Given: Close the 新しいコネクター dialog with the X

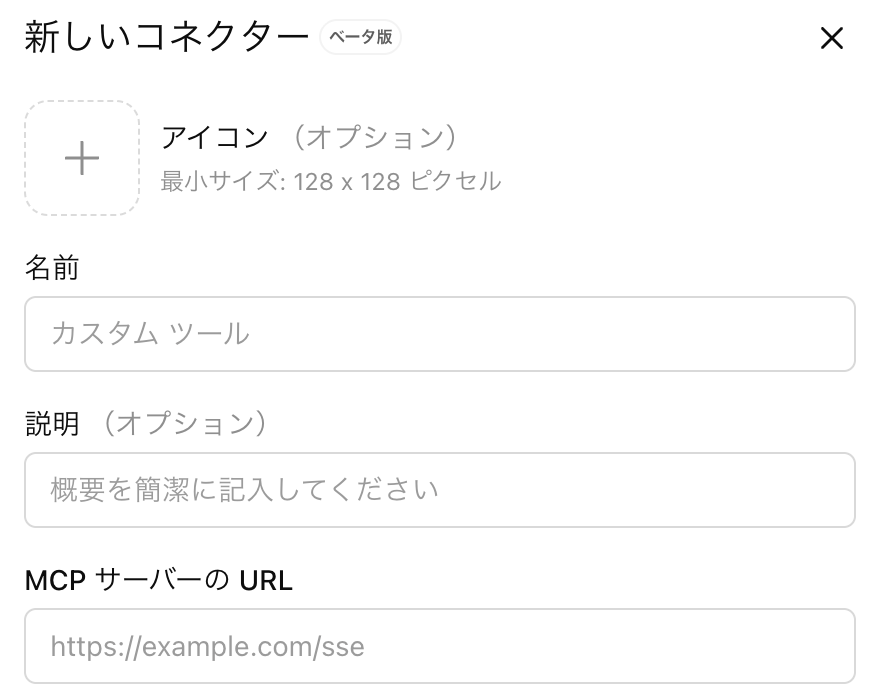Looking at the screenshot, I should [x=832, y=39].
